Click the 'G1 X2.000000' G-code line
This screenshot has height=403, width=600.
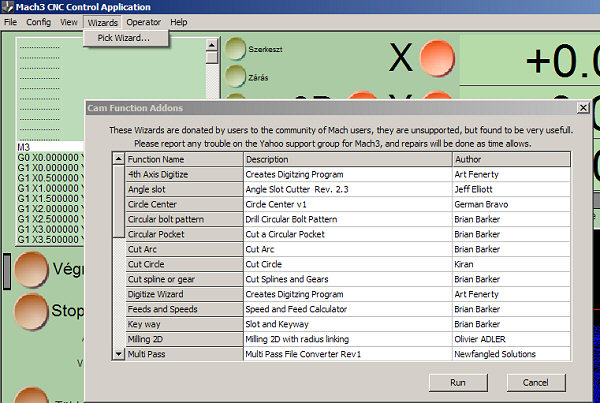[x=50, y=209]
